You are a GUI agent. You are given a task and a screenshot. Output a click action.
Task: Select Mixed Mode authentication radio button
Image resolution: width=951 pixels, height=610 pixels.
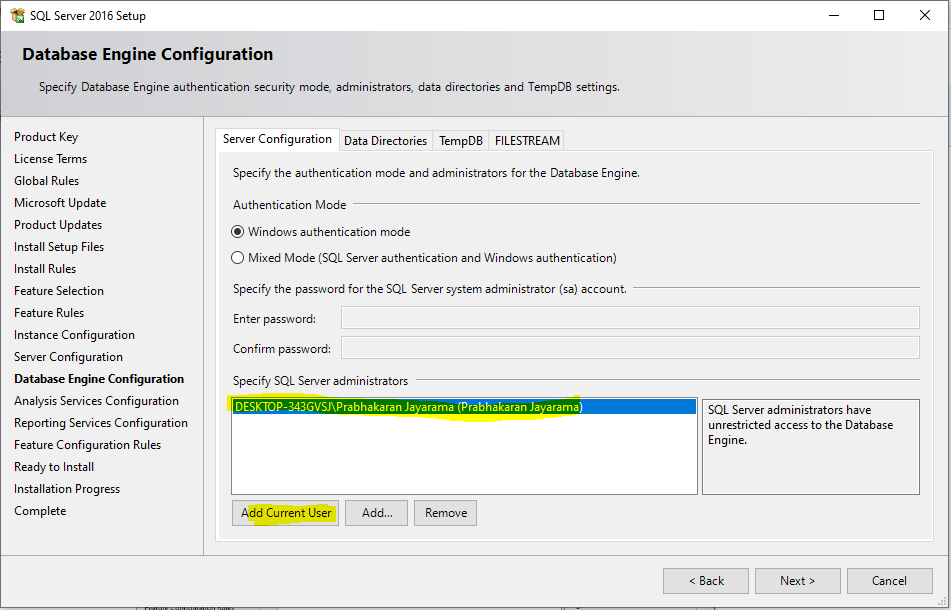tap(238, 258)
